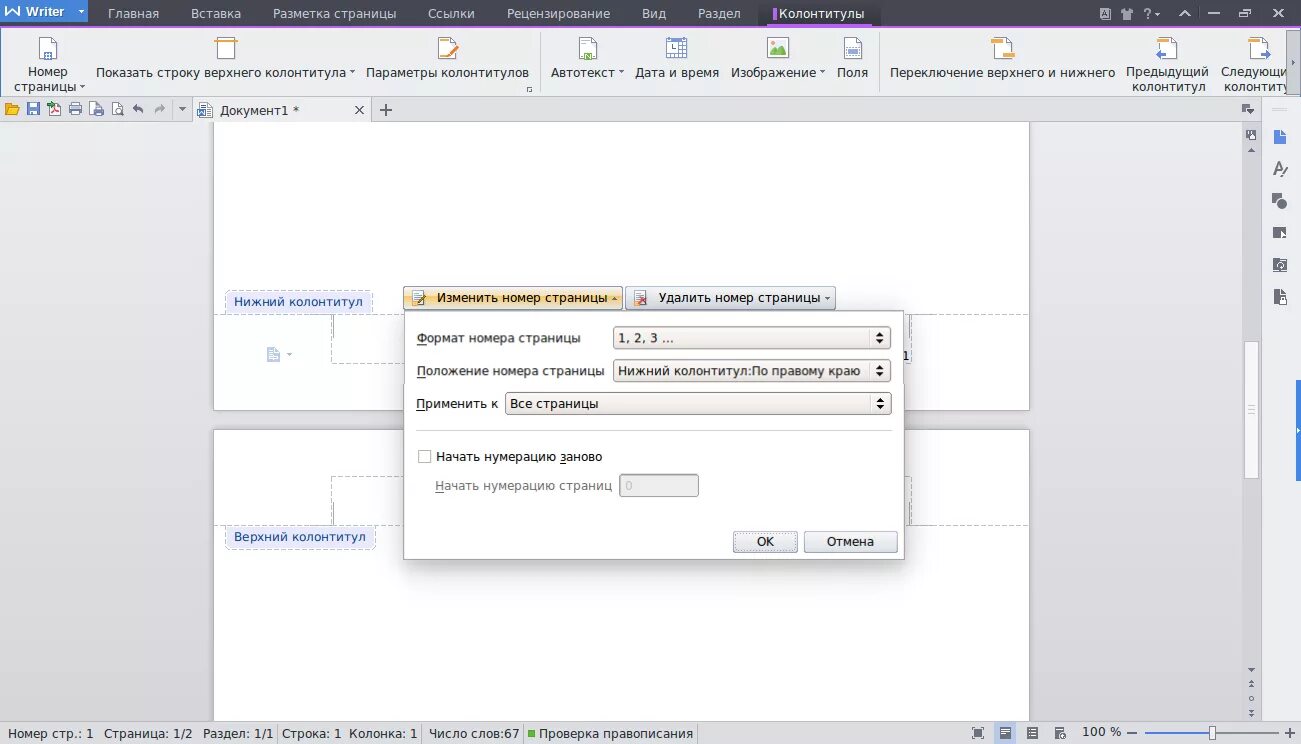
Task: Click the save floppy disk icon
Action: [x=33, y=110]
